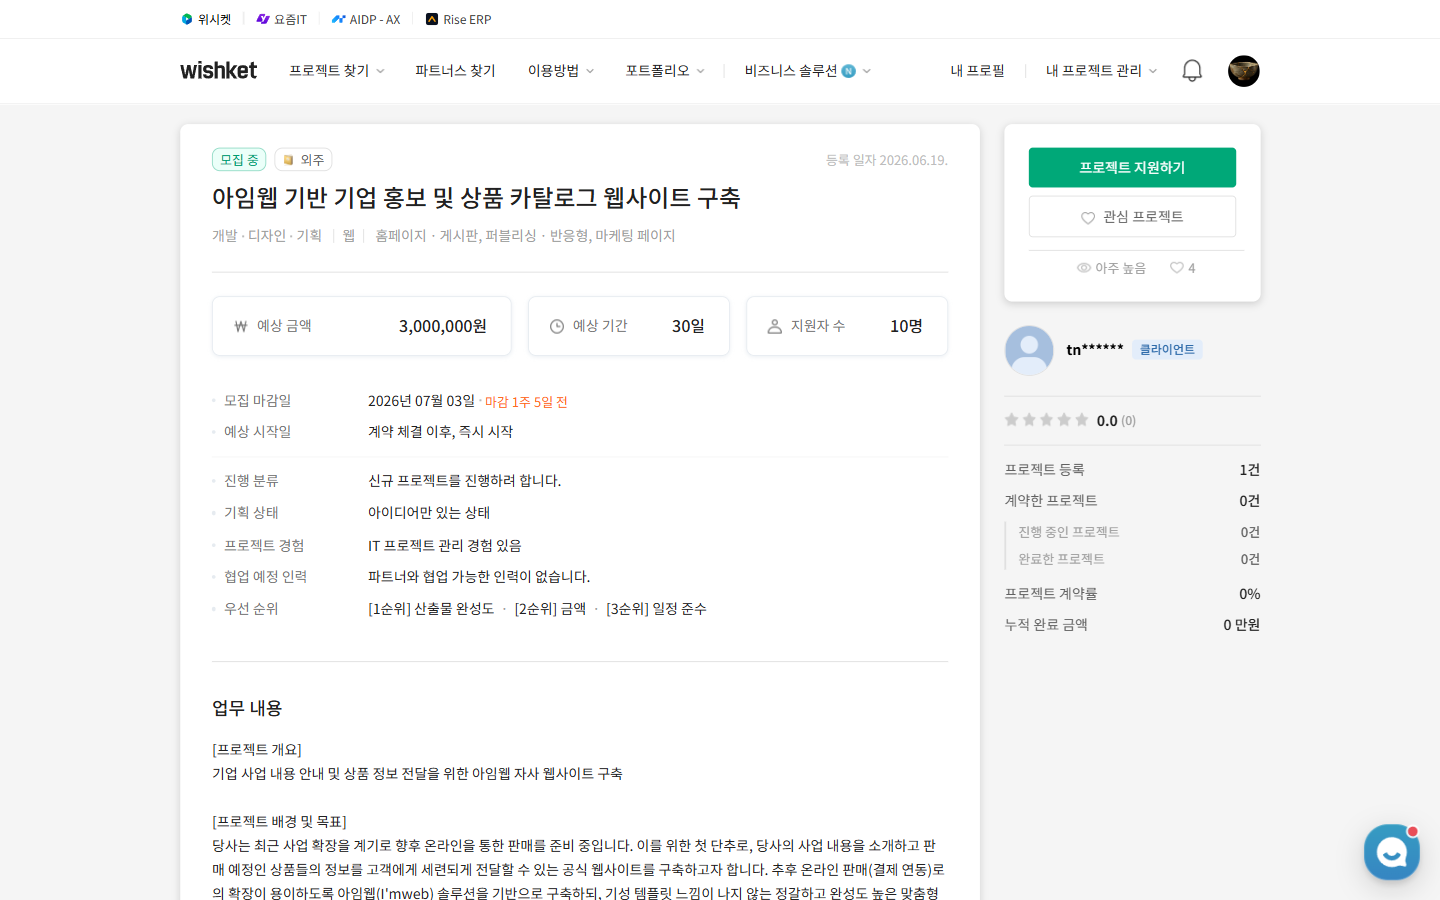This screenshot has height=900, width=1440.
Task: Expand the 이용방법 menu
Action: point(561,71)
